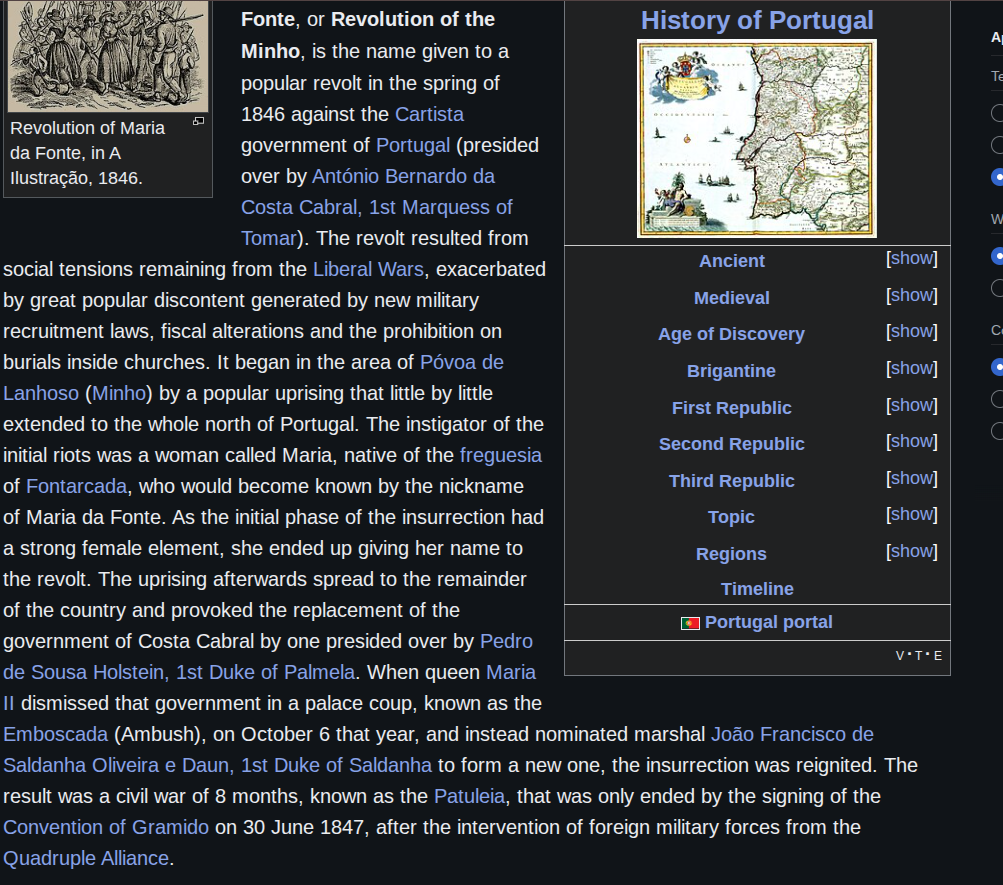This screenshot has height=885, width=1003.
Task: Click the old map of Portugal image
Action: coord(757,139)
